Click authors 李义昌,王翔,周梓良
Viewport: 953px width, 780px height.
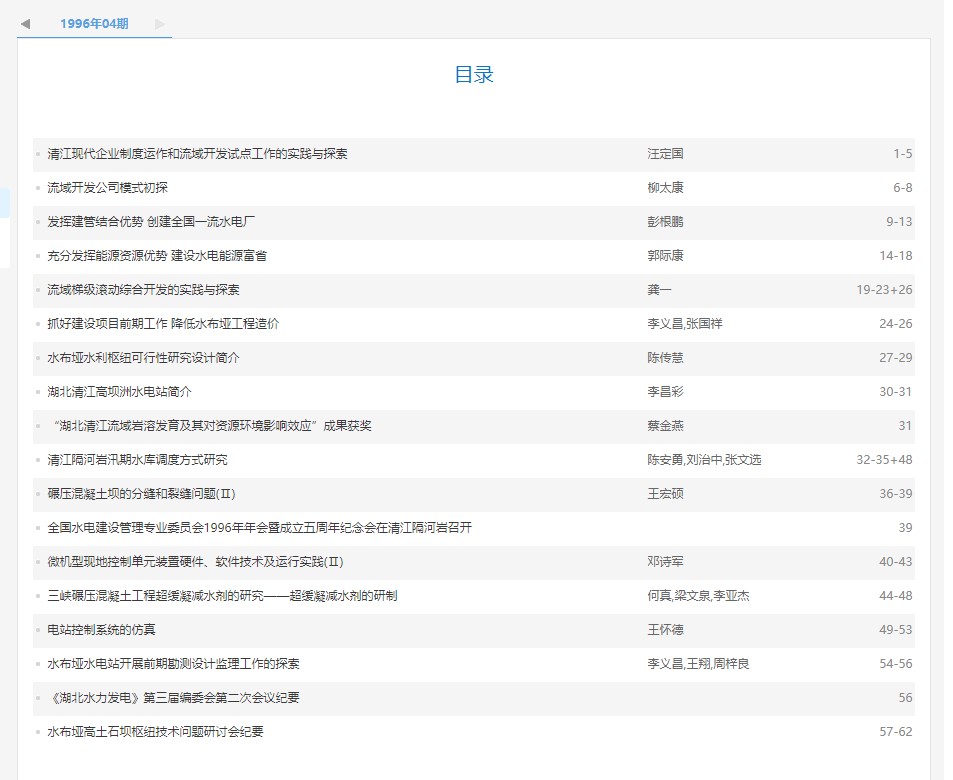tap(698, 664)
